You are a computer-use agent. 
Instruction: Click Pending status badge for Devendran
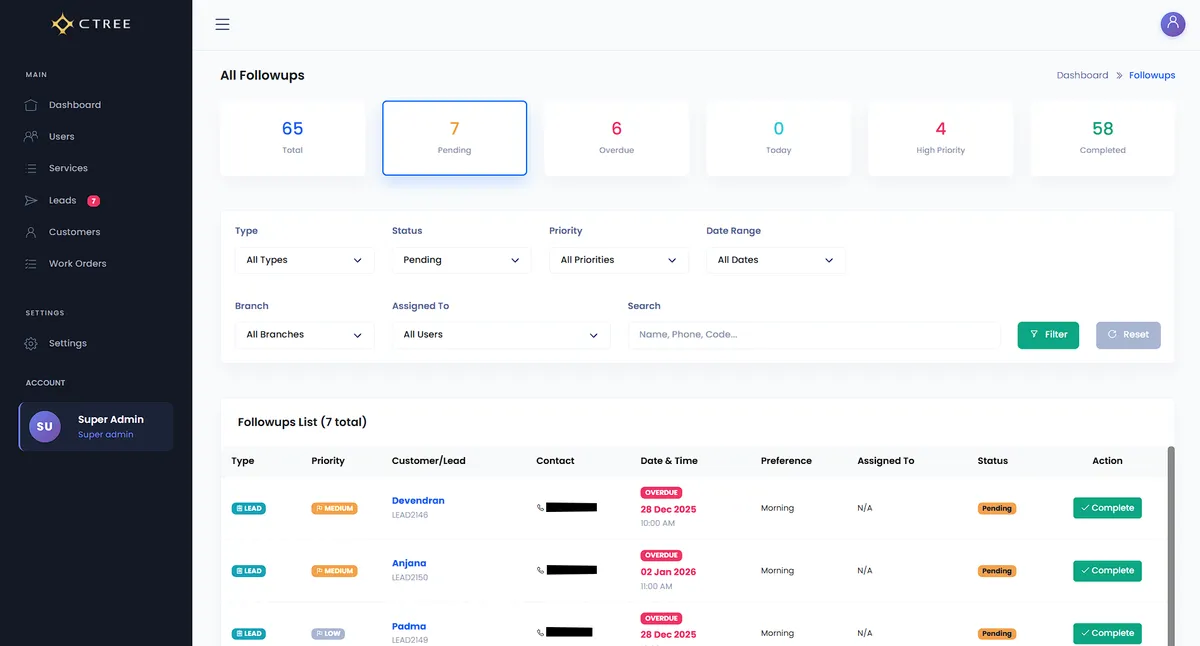pos(997,508)
